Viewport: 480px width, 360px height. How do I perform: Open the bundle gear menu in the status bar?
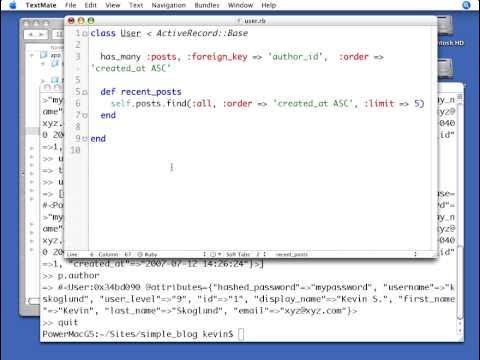(215, 254)
